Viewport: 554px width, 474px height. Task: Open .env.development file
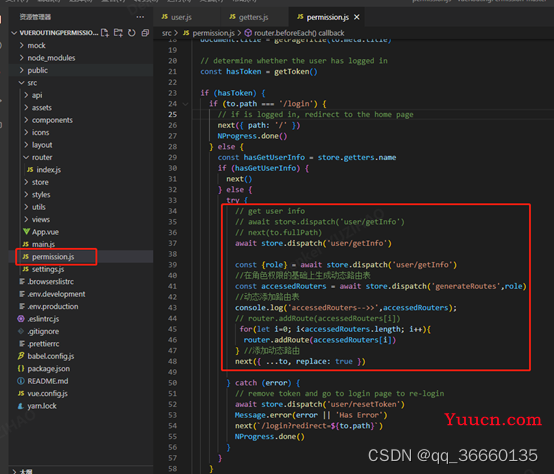(x=56, y=294)
